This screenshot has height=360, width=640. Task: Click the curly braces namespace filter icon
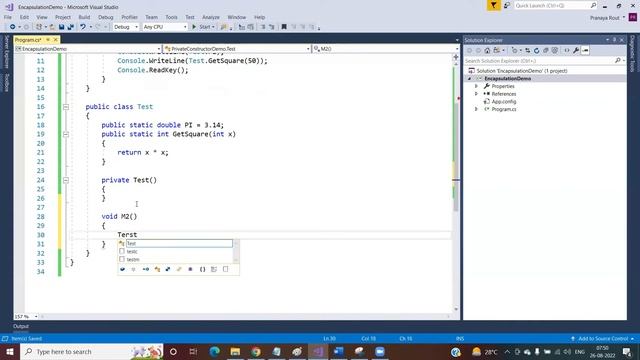[202, 269]
